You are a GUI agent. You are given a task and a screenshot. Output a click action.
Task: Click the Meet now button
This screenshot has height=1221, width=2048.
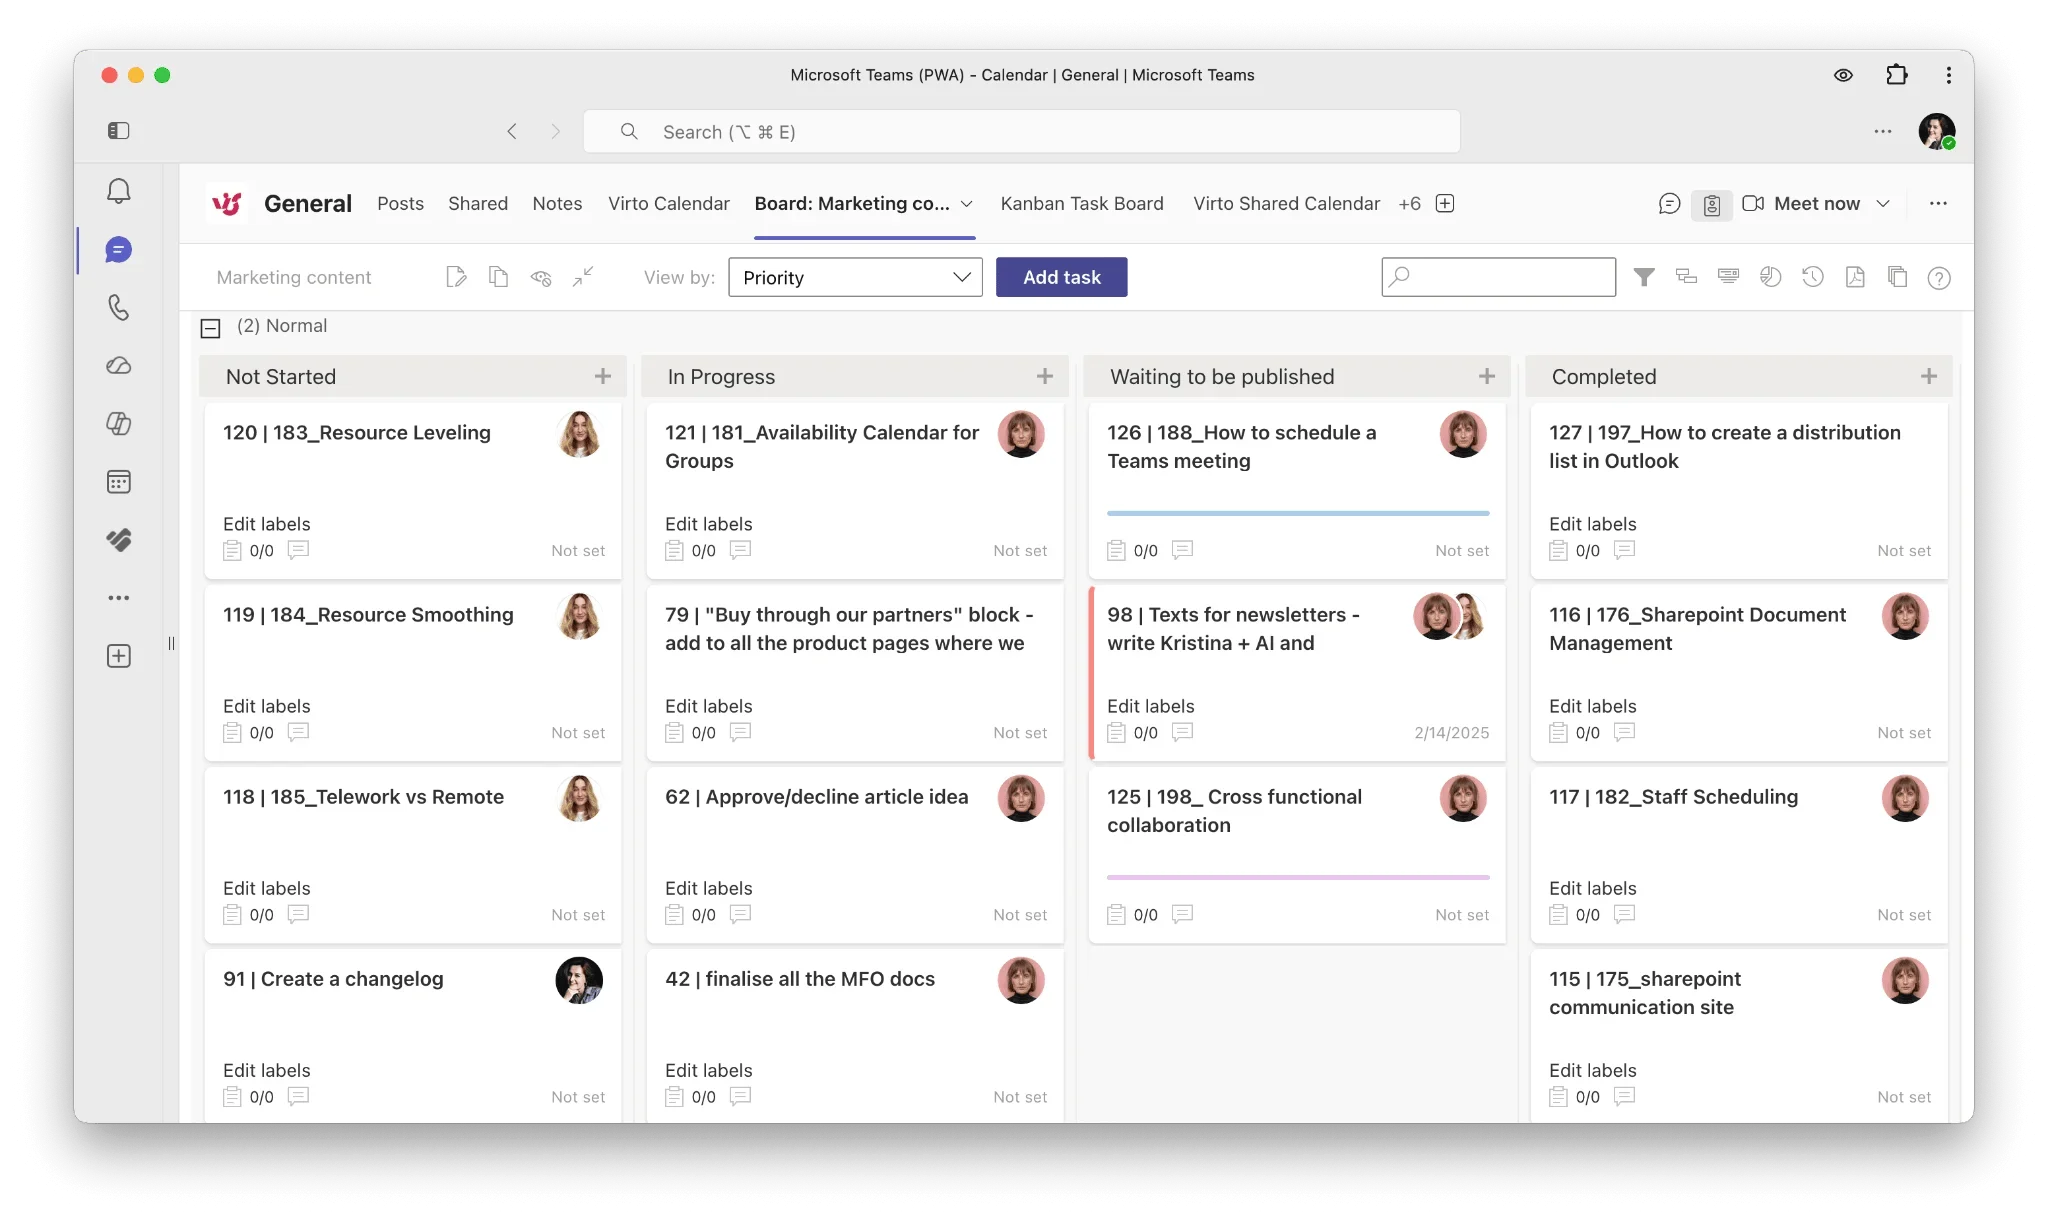(1801, 203)
